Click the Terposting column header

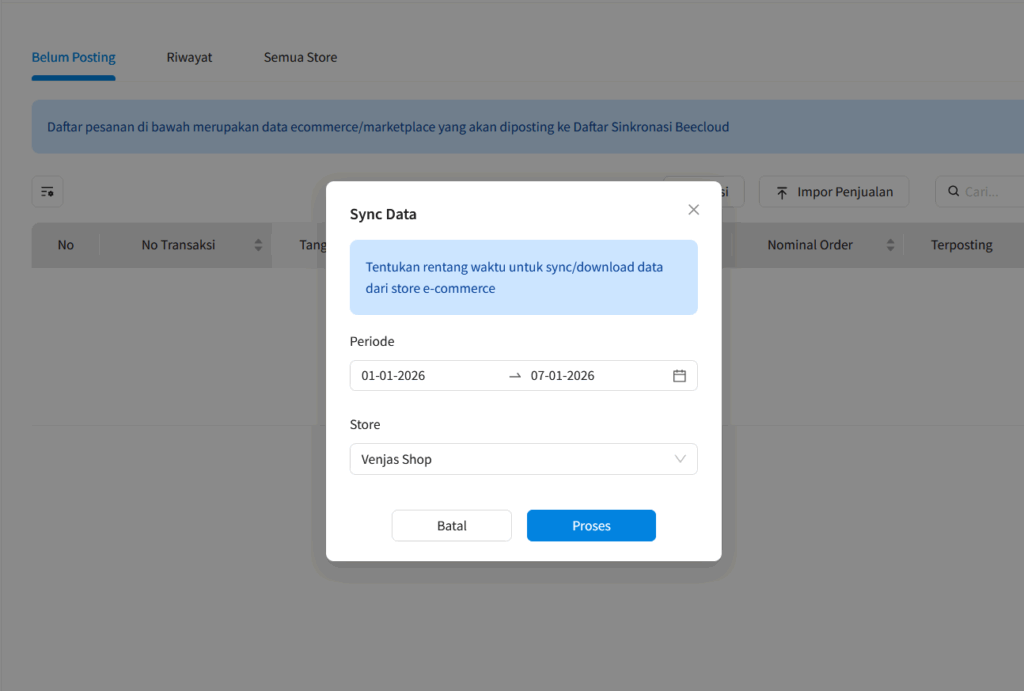(961, 244)
